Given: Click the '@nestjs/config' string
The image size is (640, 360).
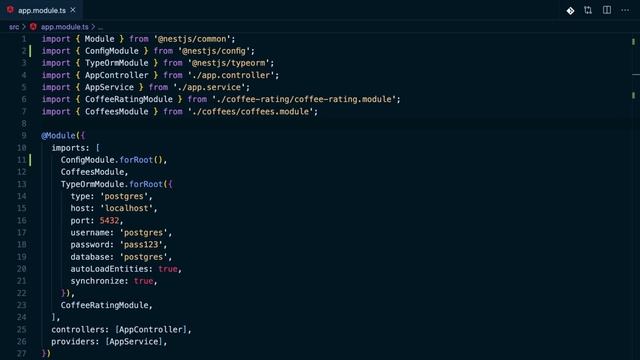Looking at the screenshot, I should pyautogui.click(x=214, y=51).
